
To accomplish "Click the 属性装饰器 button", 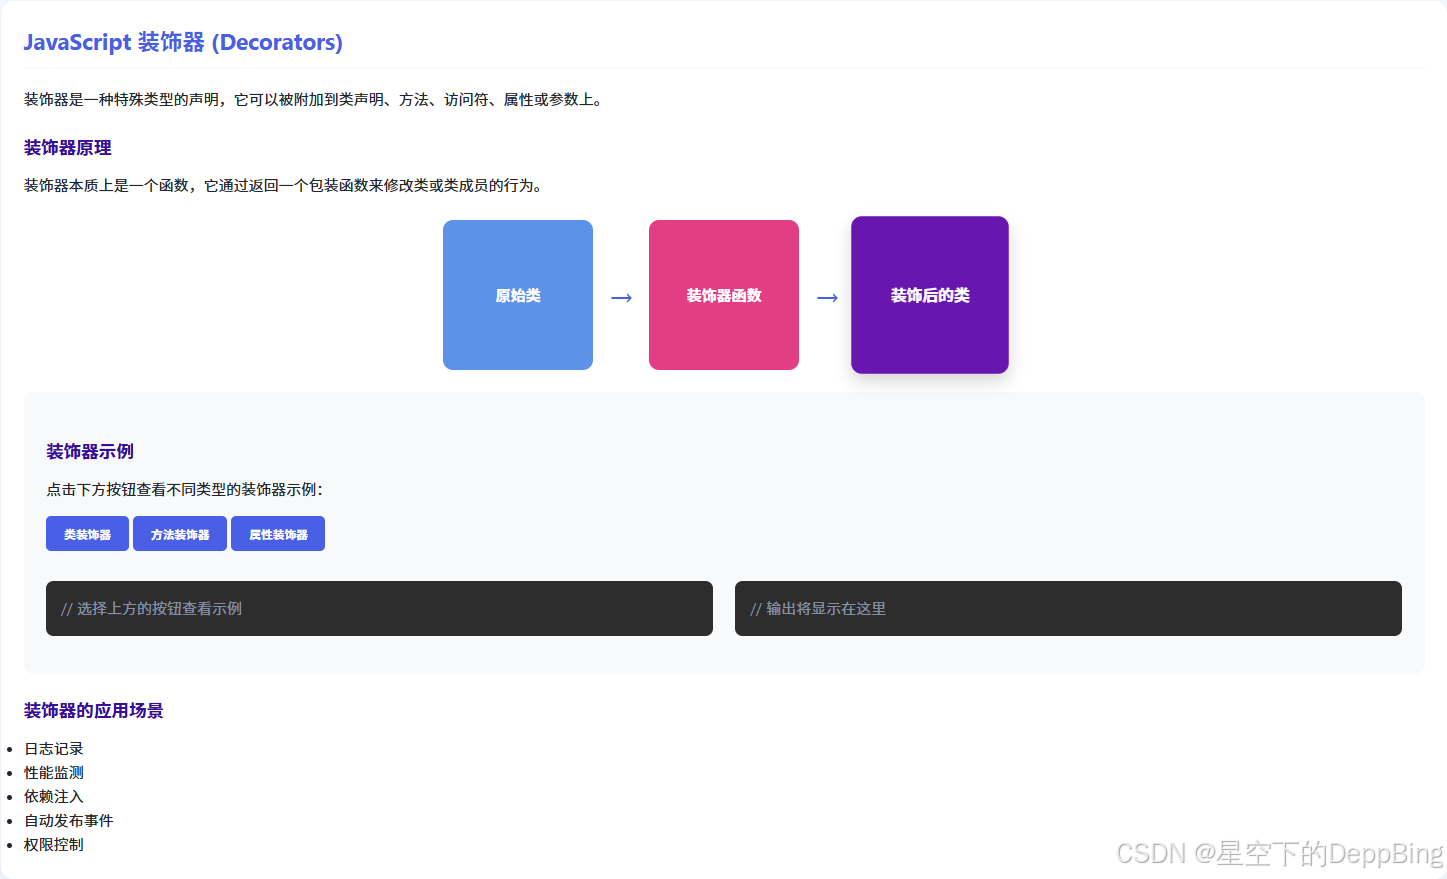I will (277, 533).
